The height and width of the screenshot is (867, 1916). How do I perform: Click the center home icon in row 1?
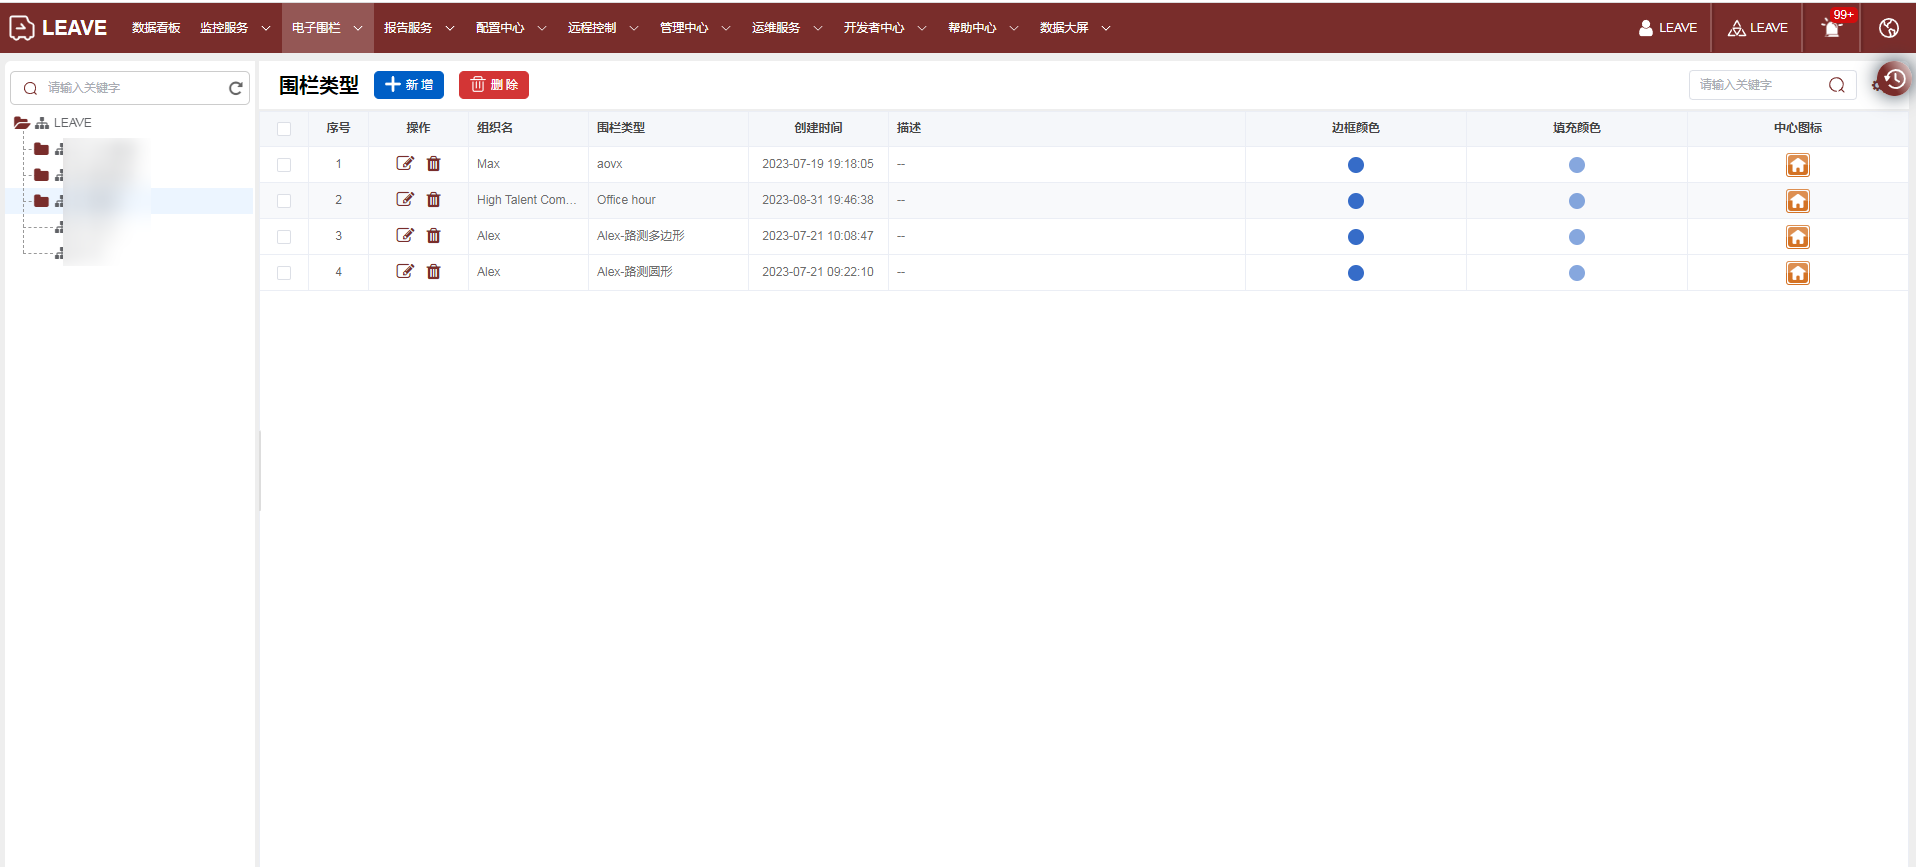[x=1797, y=165]
